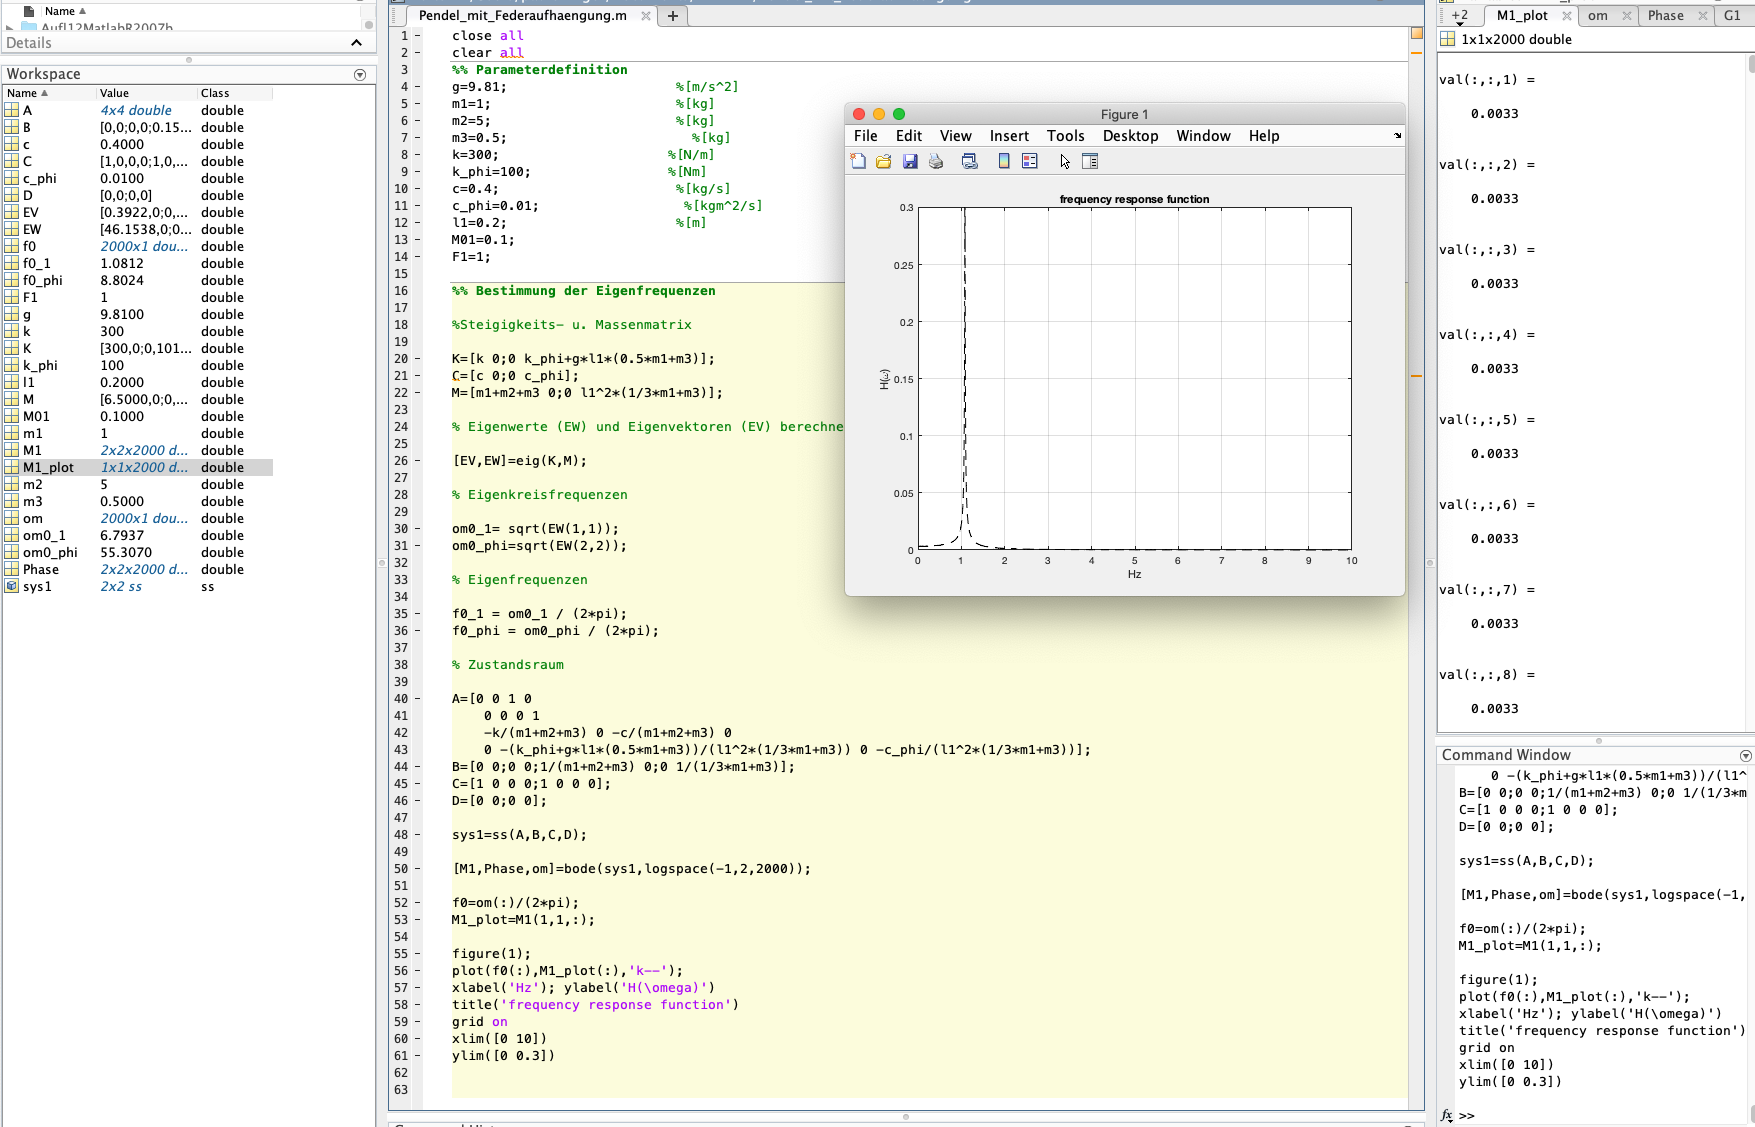The image size is (1755, 1127).
Task: Select the M1_plot row in Workspace
Action: (x=49, y=468)
